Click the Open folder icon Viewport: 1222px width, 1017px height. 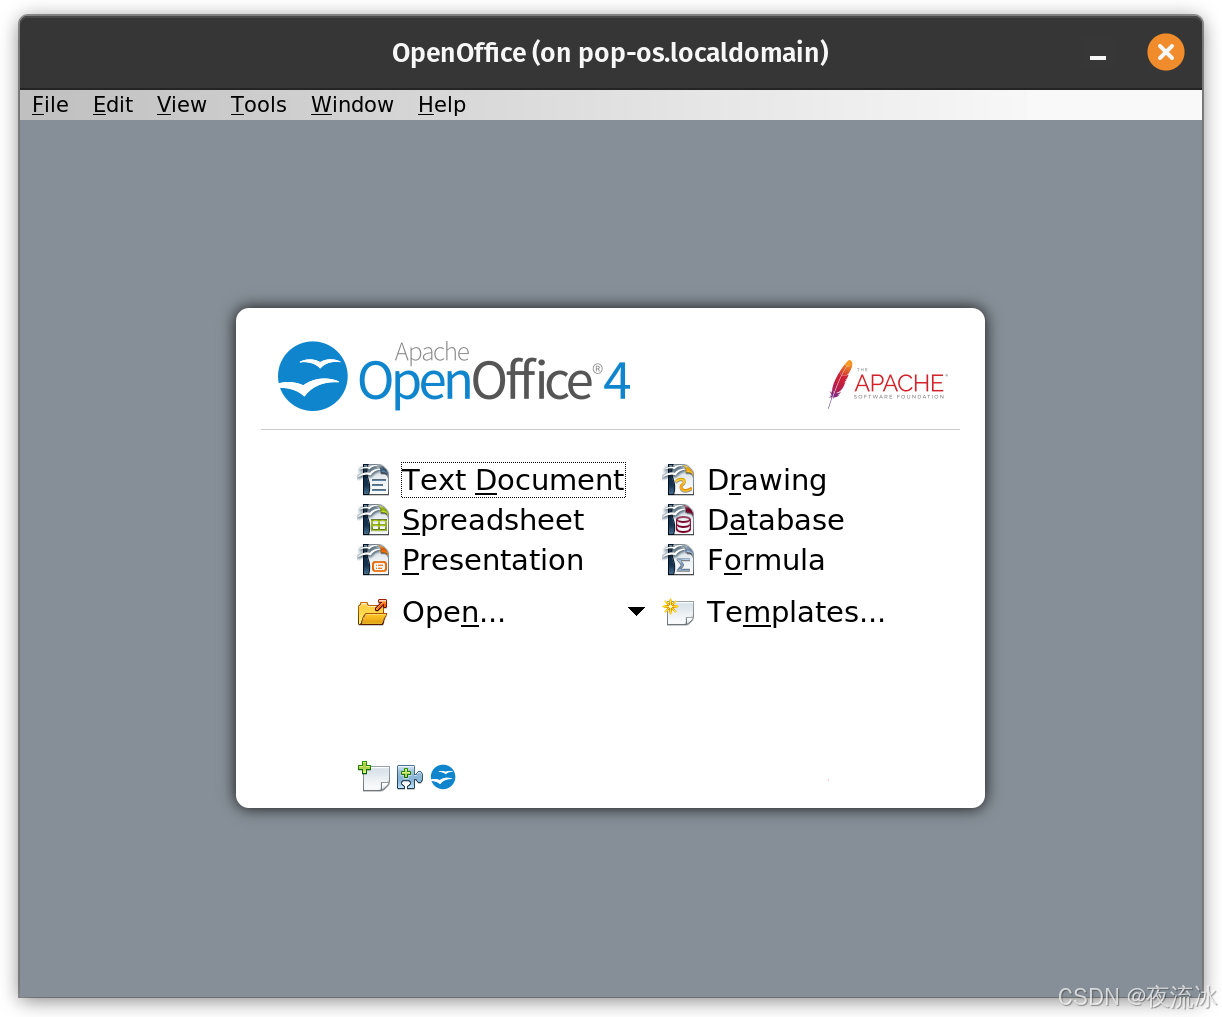tap(373, 612)
